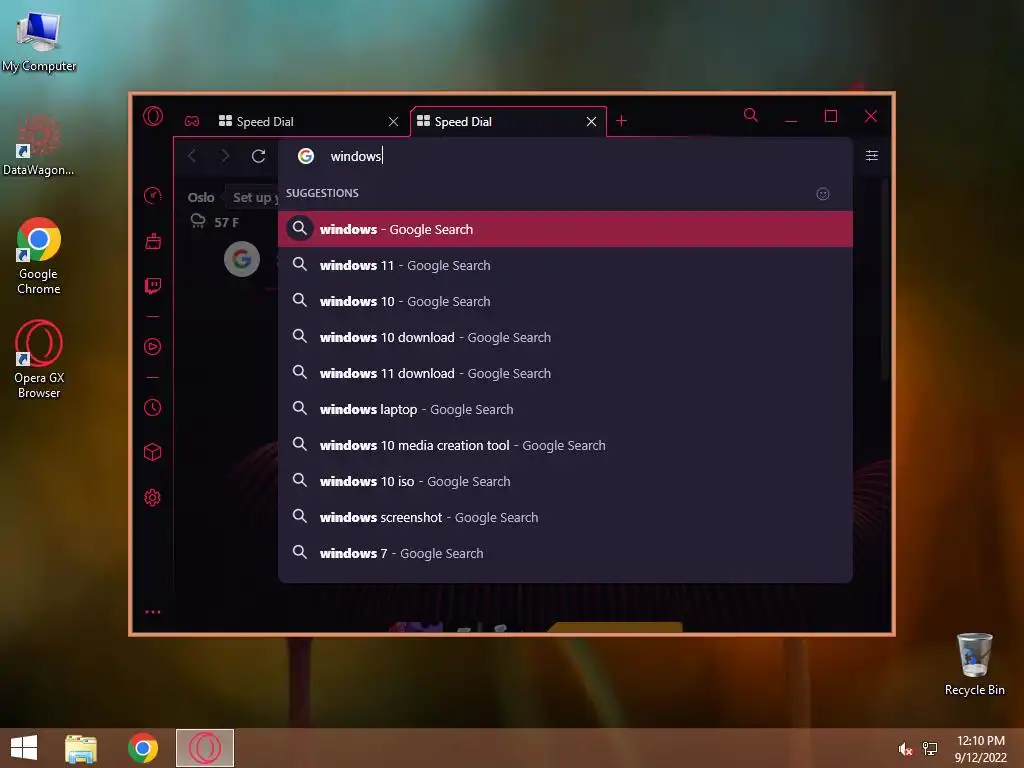Click the Google search engine icon in address bar
This screenshot has width=1024, height=768.
(x=306, y=156)
